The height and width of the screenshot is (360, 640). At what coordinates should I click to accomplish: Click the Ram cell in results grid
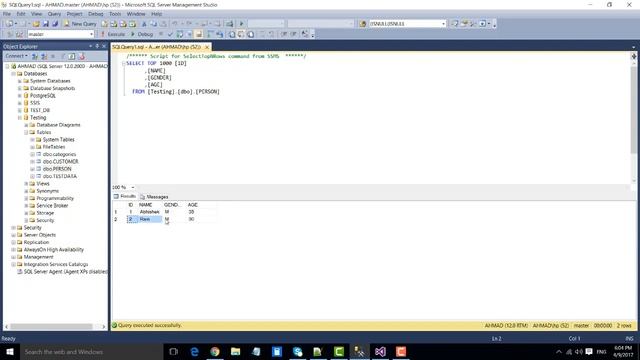149,220
